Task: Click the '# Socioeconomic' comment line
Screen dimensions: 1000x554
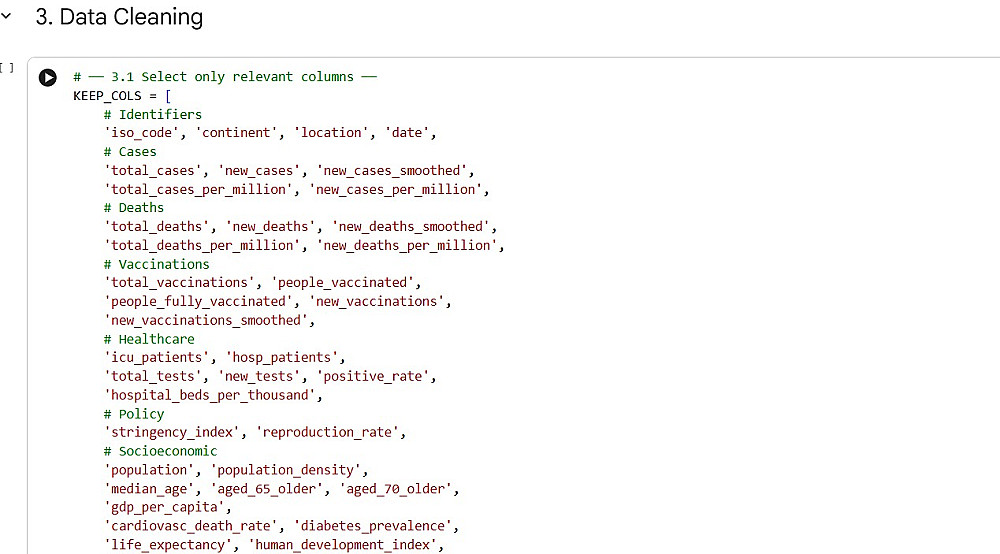Action: click(161, 451)
